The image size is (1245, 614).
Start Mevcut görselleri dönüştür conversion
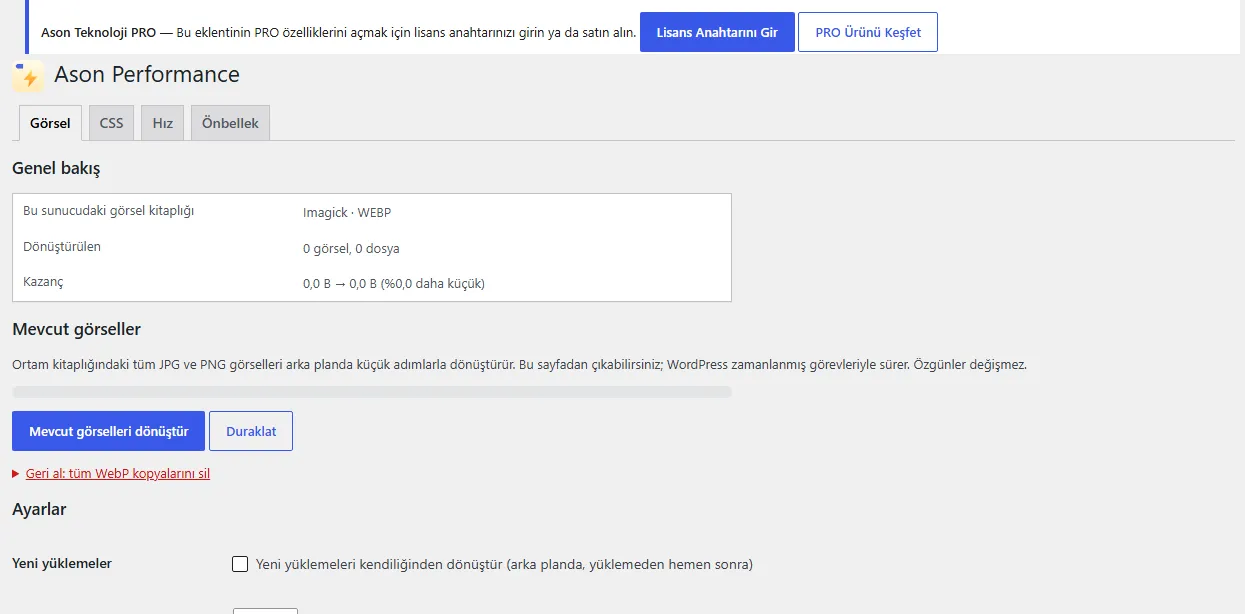click(x=108, y=431)
